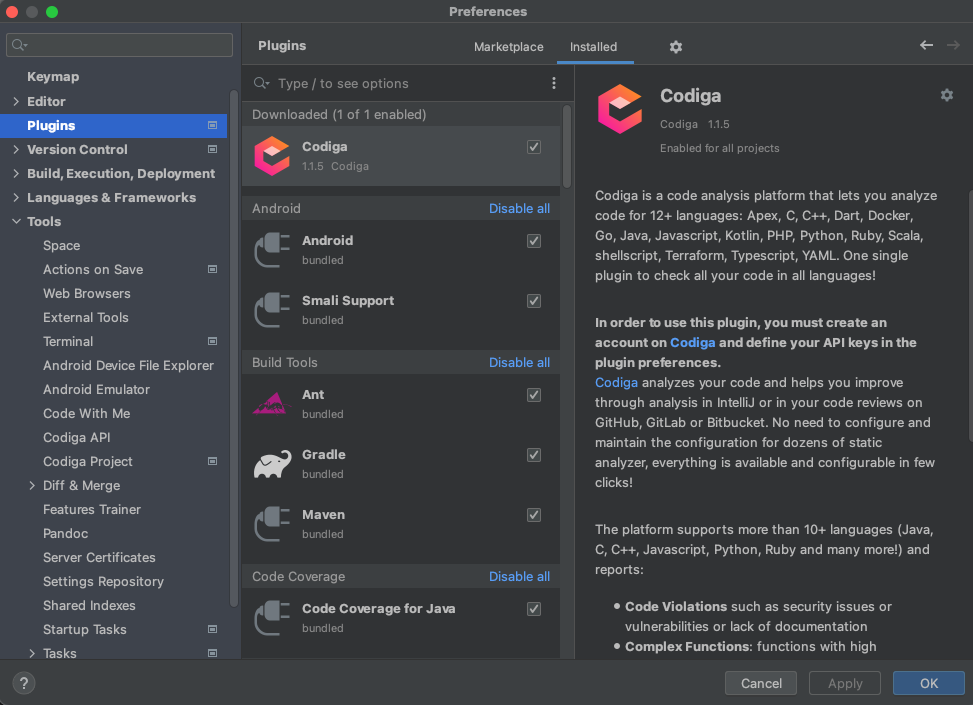Click the Codiga plugin icon in the list
The height and width of the screenshot is (705, 973).
click(271, 155)
